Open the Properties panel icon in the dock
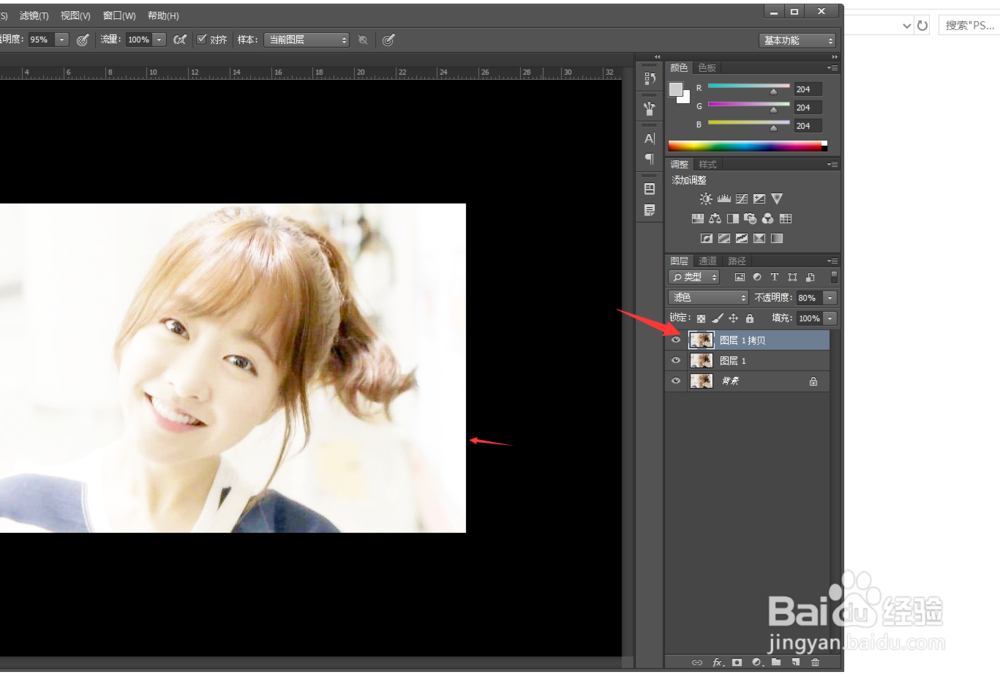 650,189
